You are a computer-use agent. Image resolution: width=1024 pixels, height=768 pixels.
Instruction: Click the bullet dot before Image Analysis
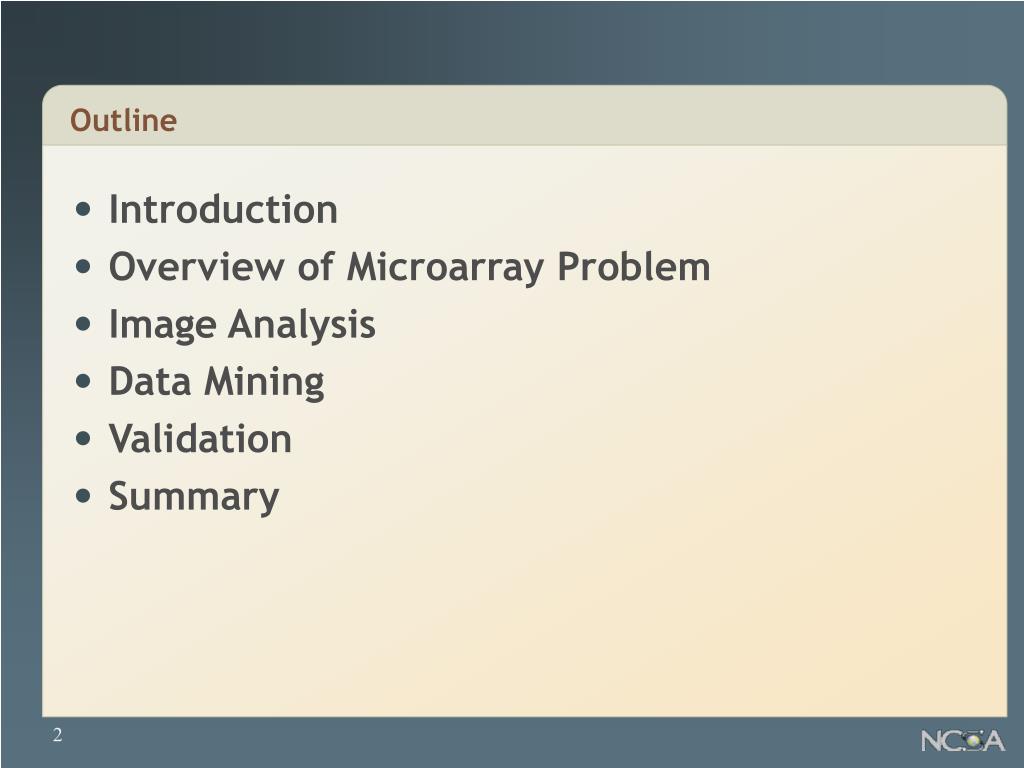pos(83,324)
